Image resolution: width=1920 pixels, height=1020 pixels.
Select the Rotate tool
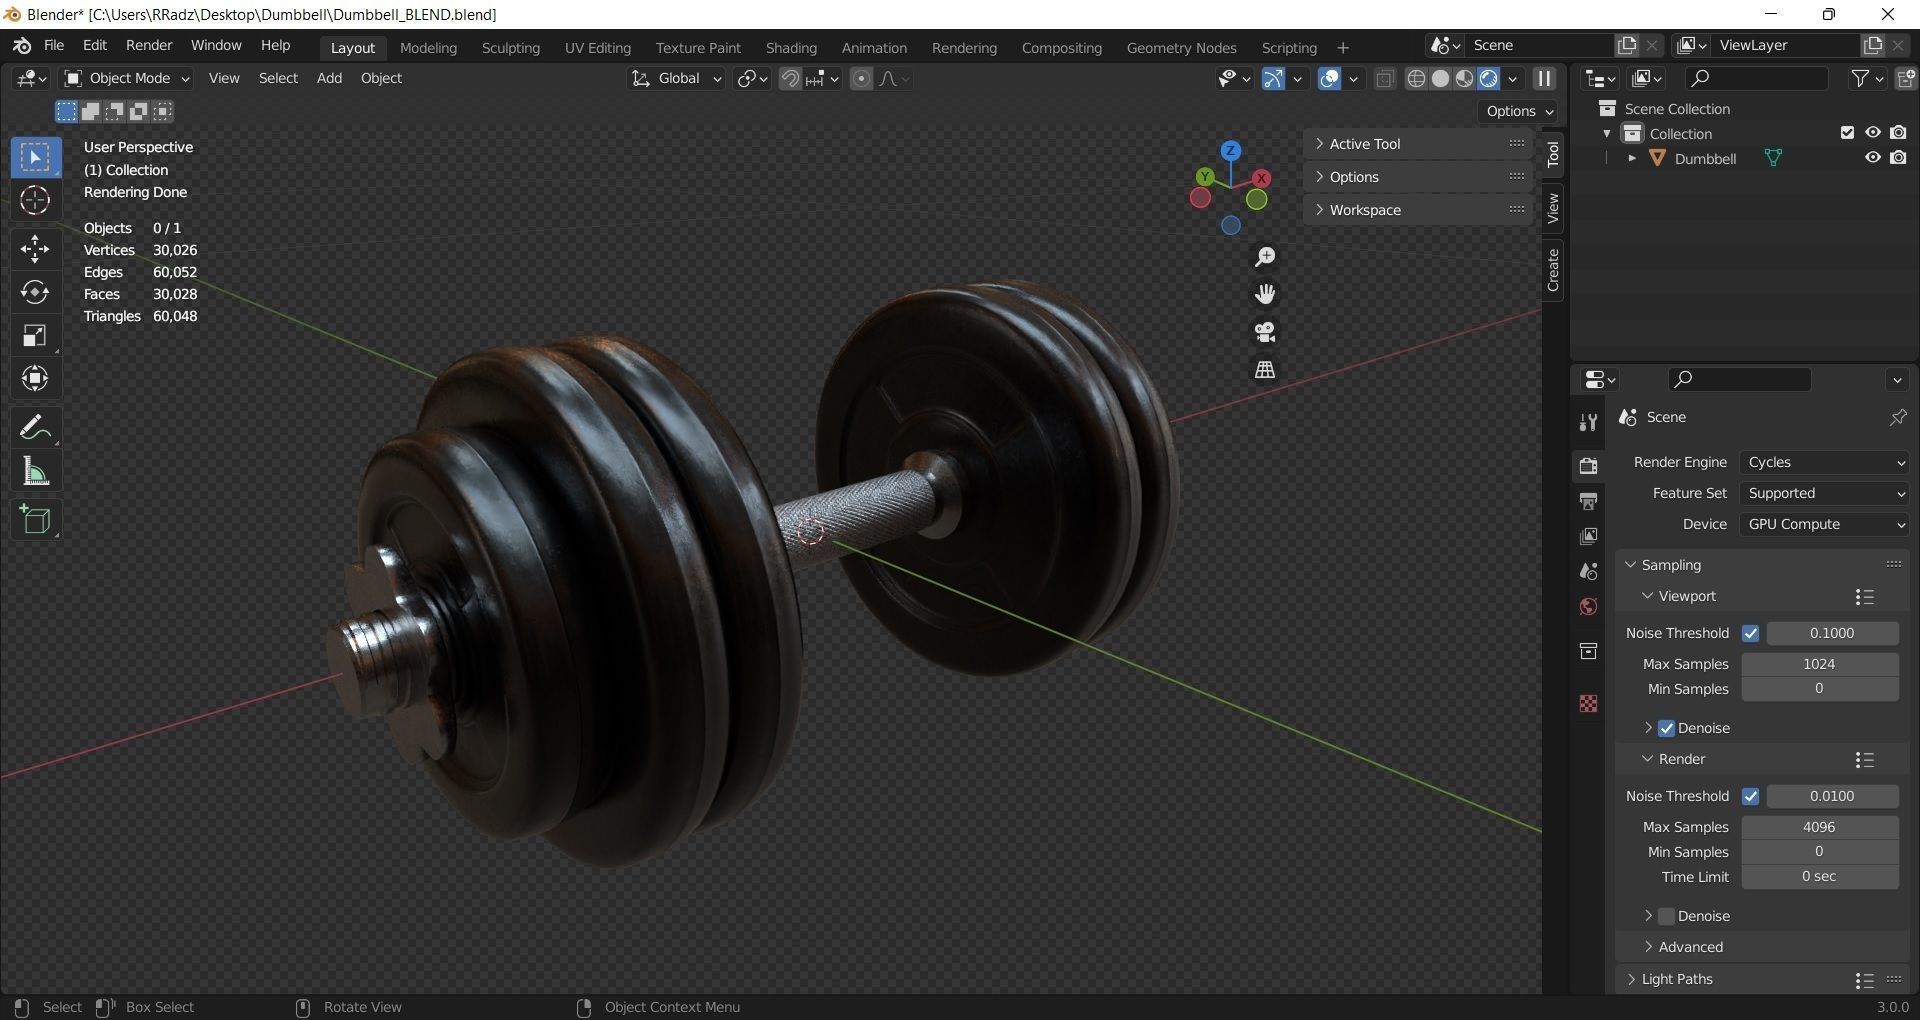[36, 292]
